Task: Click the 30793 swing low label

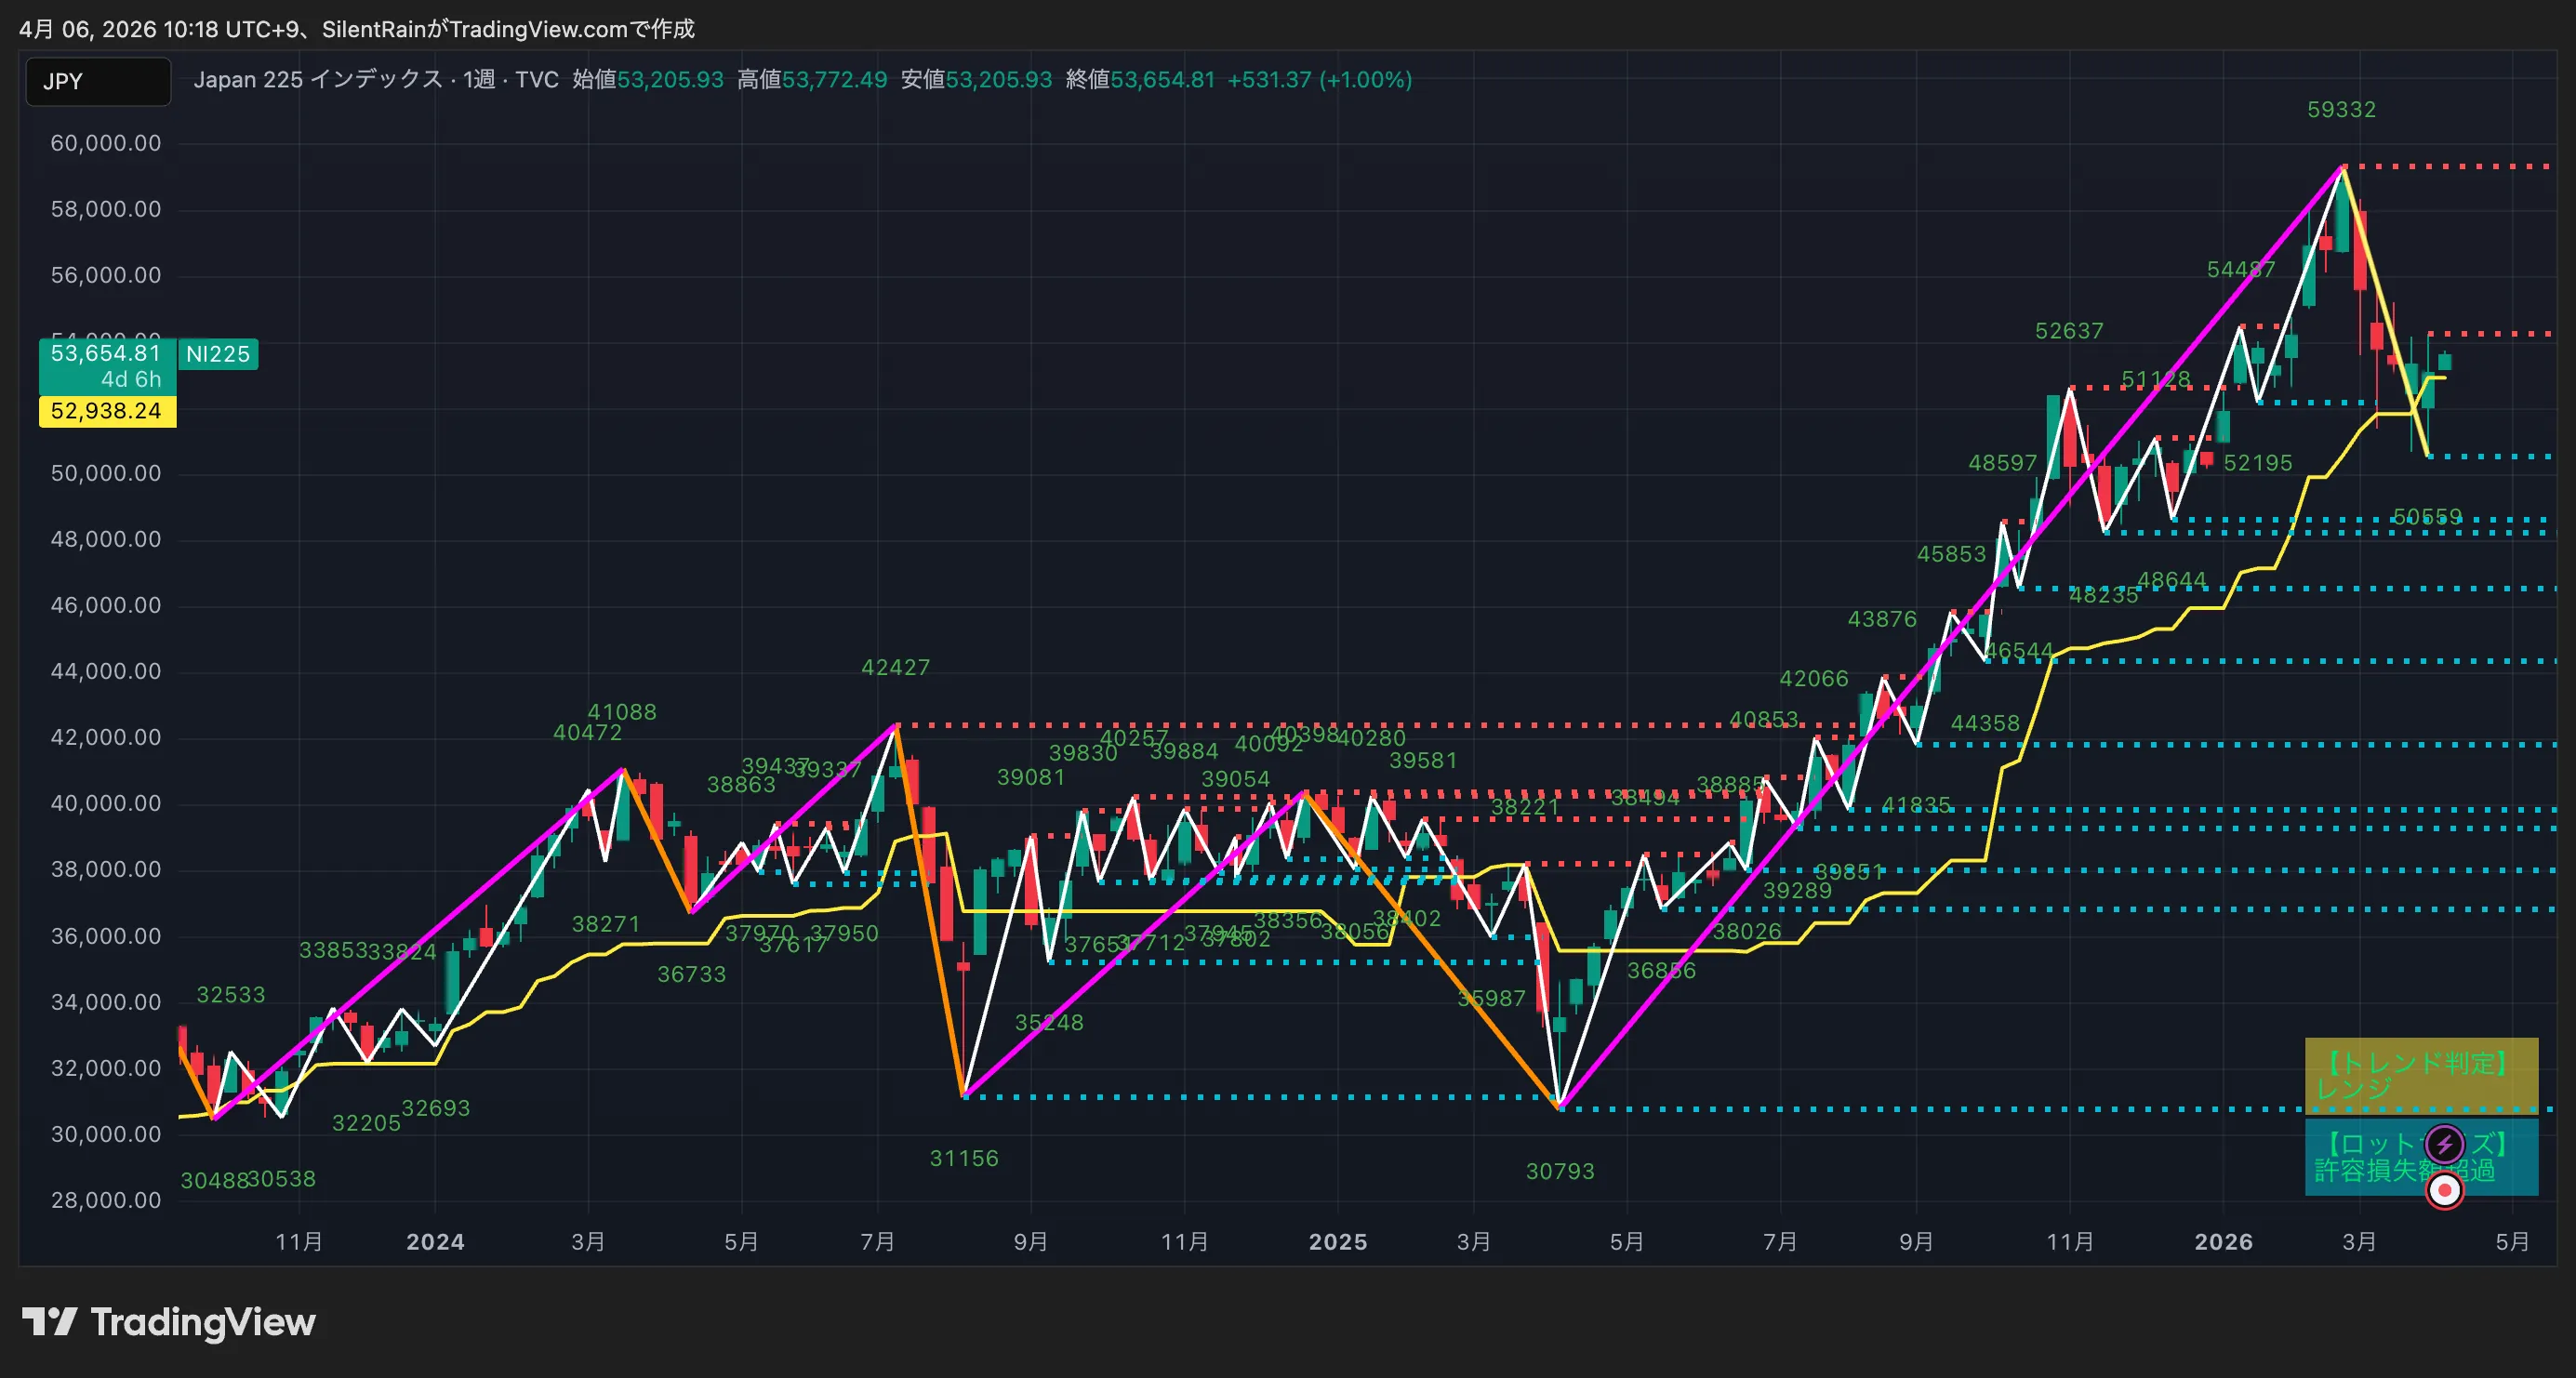Action: point(1560,1171)
